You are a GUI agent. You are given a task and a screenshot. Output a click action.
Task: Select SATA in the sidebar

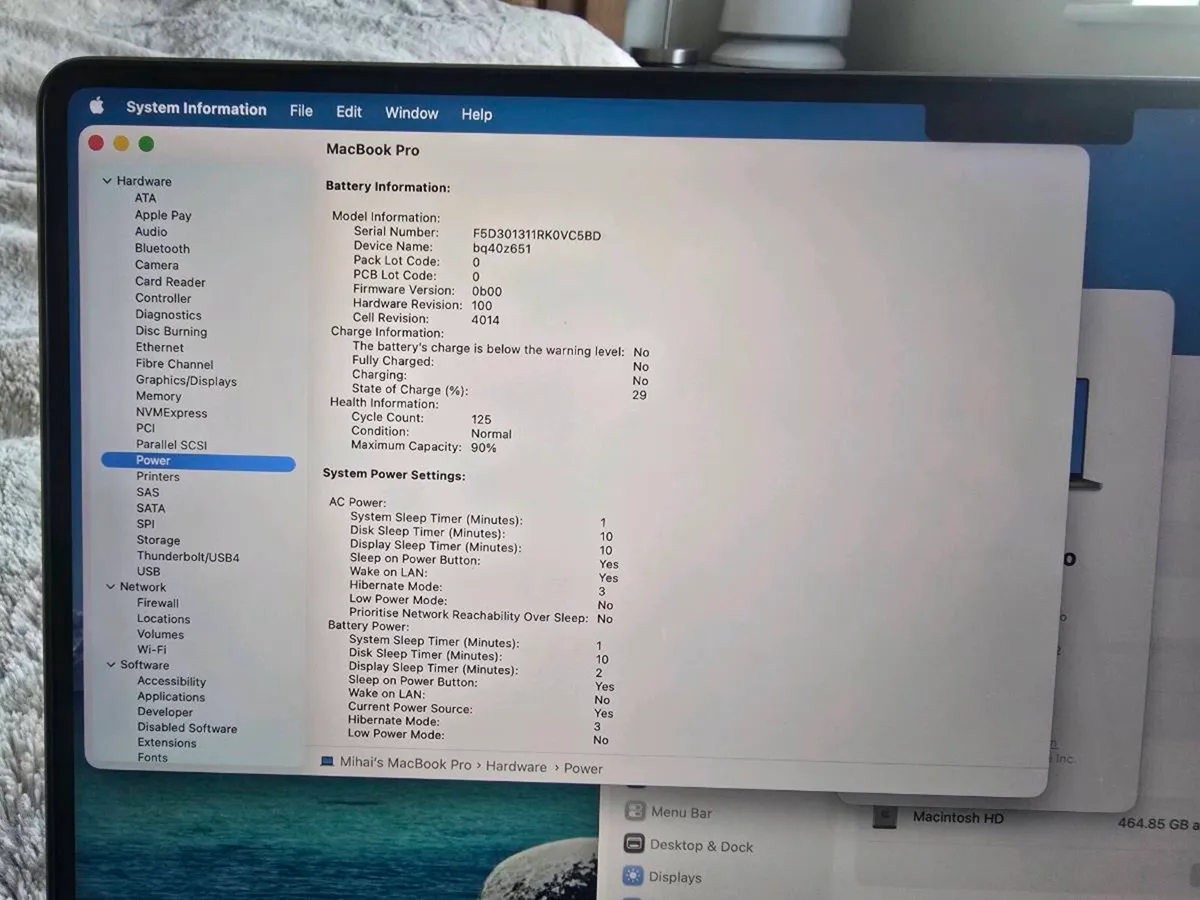pyautogui.click(x=151, y=508)
